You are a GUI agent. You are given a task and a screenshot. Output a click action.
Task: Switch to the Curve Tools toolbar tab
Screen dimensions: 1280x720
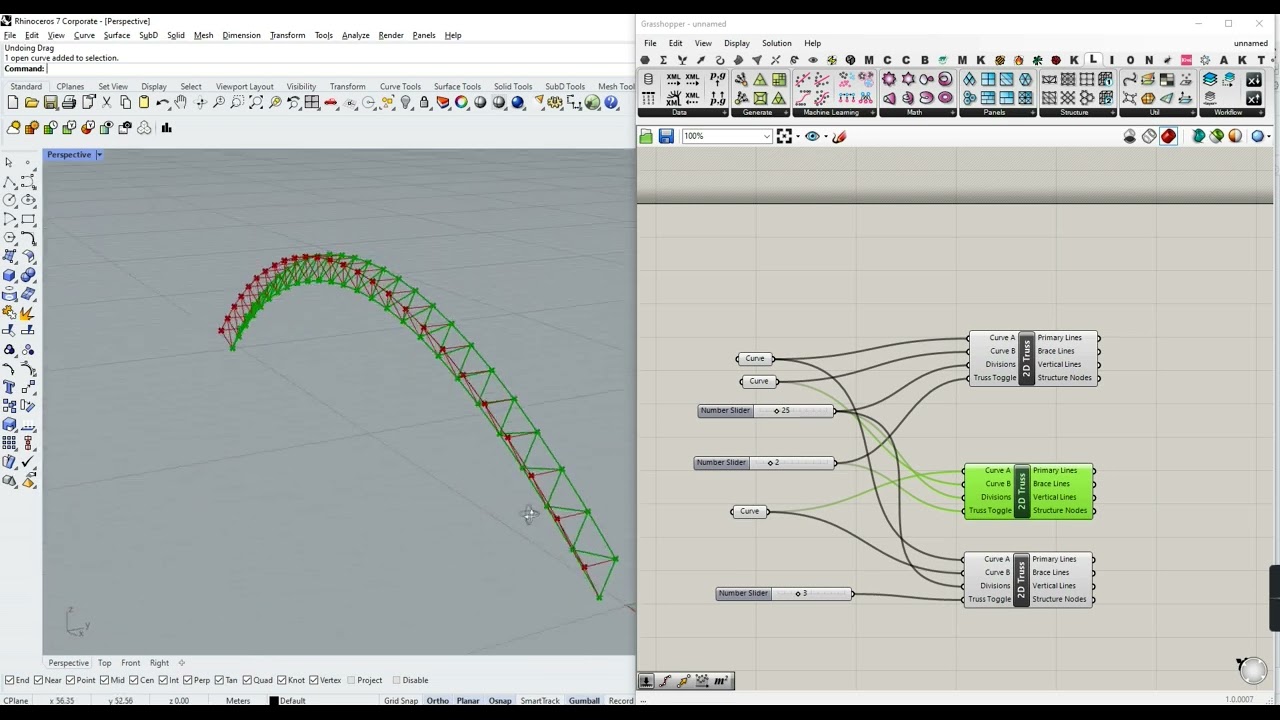point(400,86)
